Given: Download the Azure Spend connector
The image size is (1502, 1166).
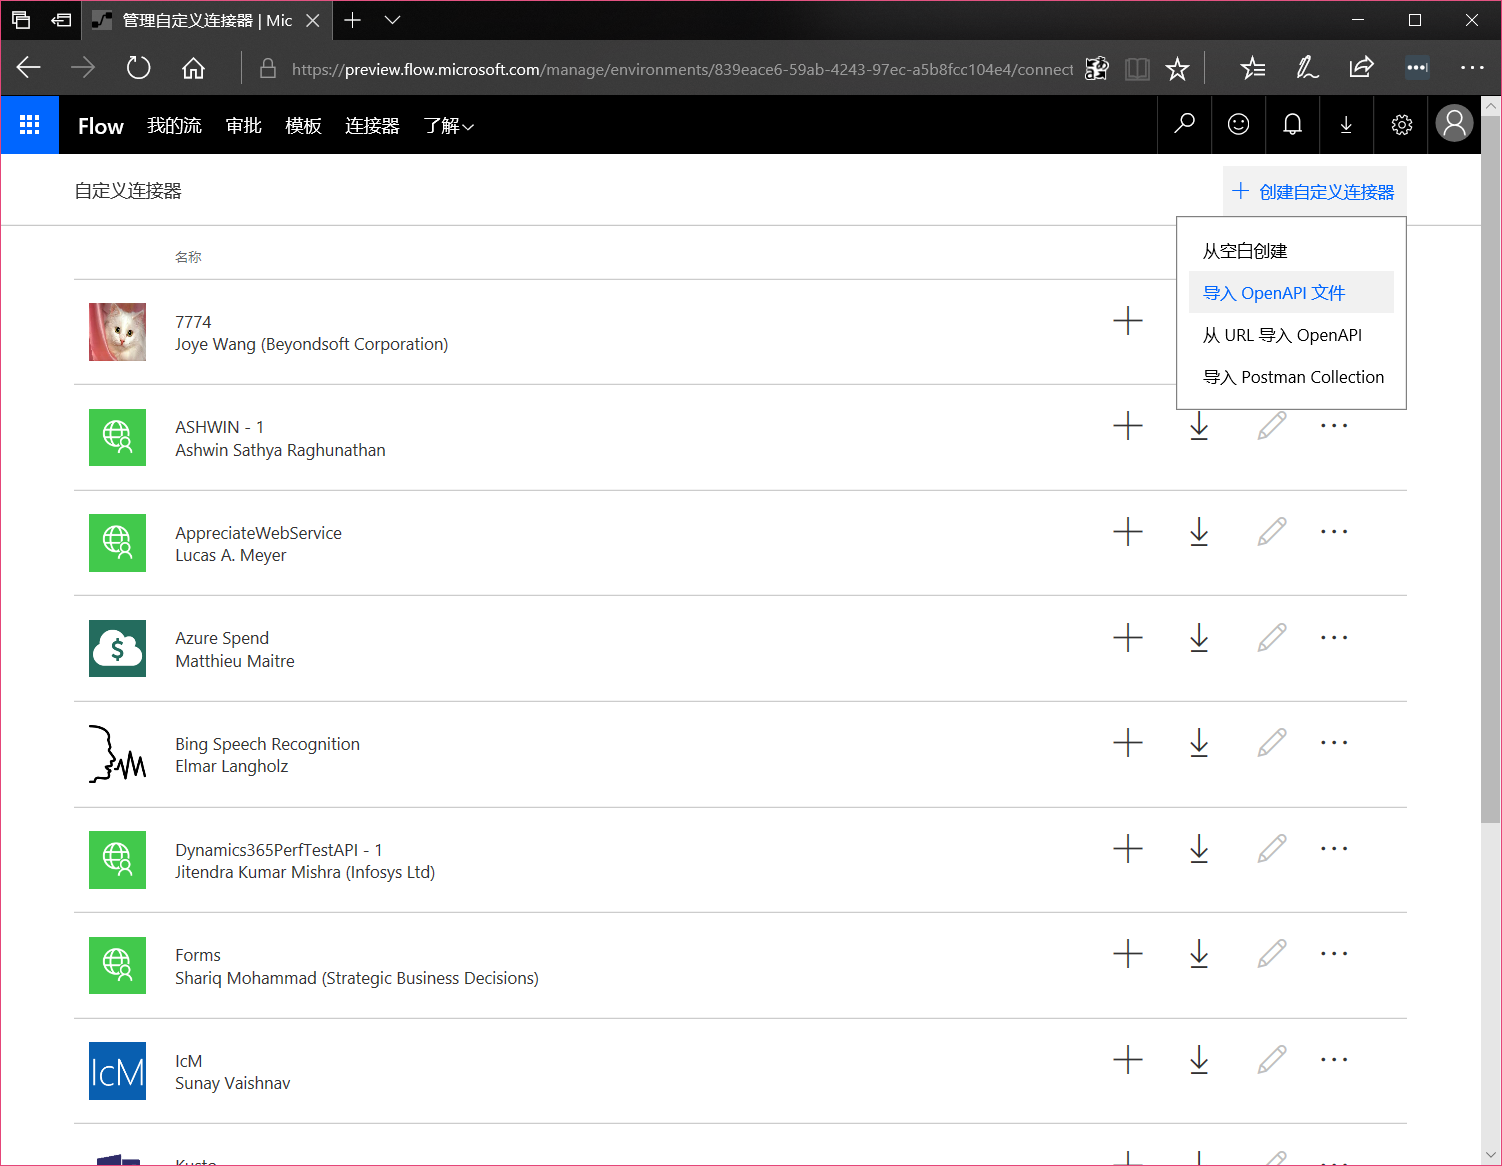Looking at the screenshot, I should tap(1199, 638).
